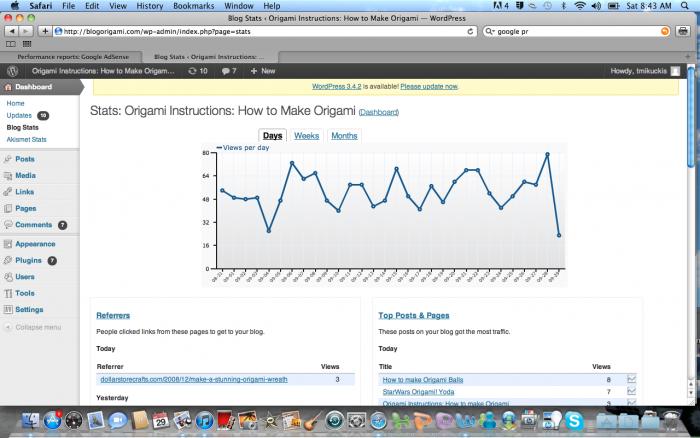The width and height of the screenshot is (700, 438).
Task: Switch to Performance reports: Google AdSense tab
Action: 73,57
